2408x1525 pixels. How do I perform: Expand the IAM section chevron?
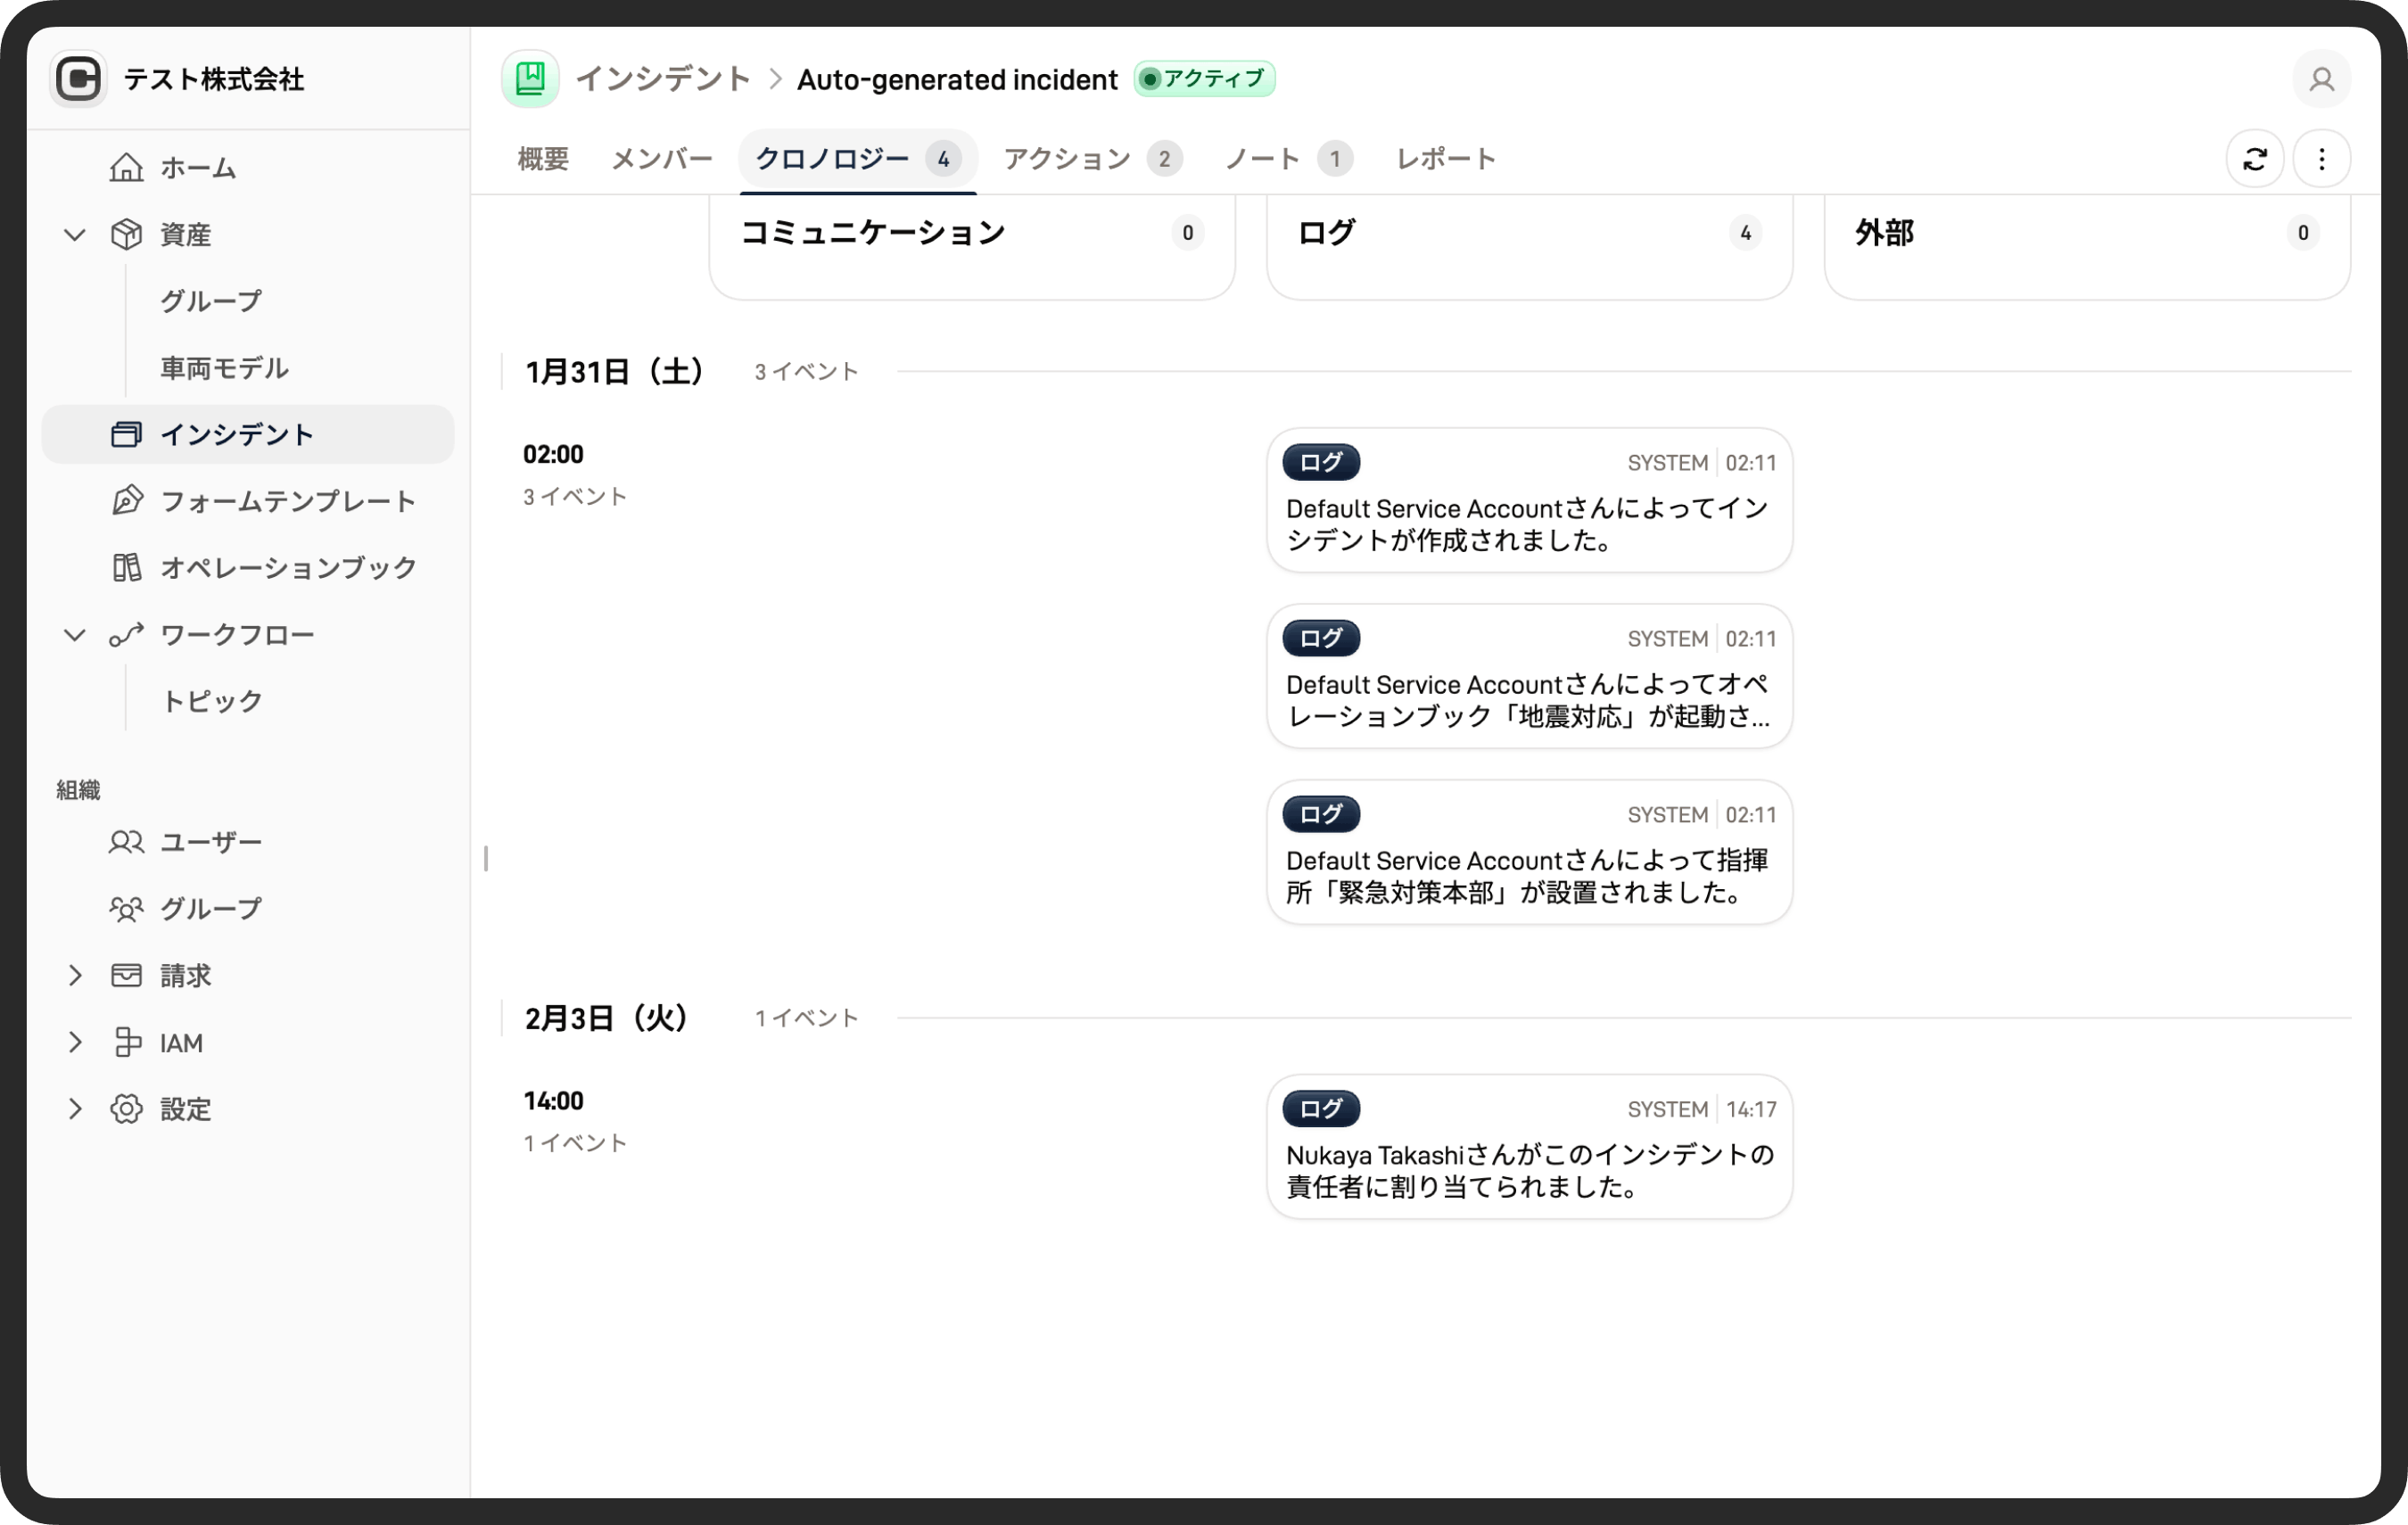(75, 1042)
